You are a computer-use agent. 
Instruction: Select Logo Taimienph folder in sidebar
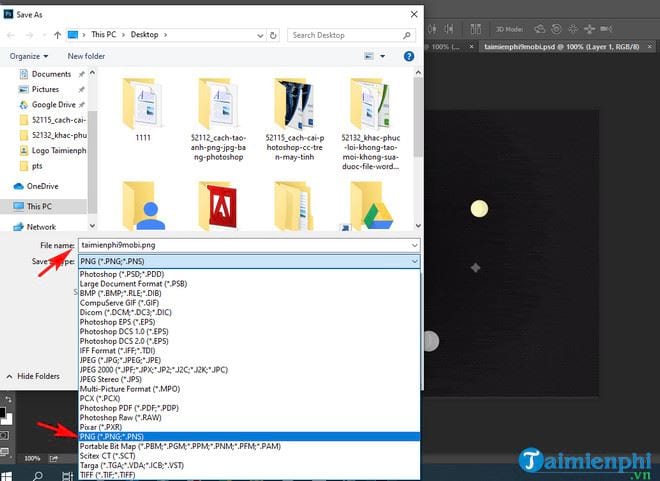pyautogui.click(x=53, y=151)
